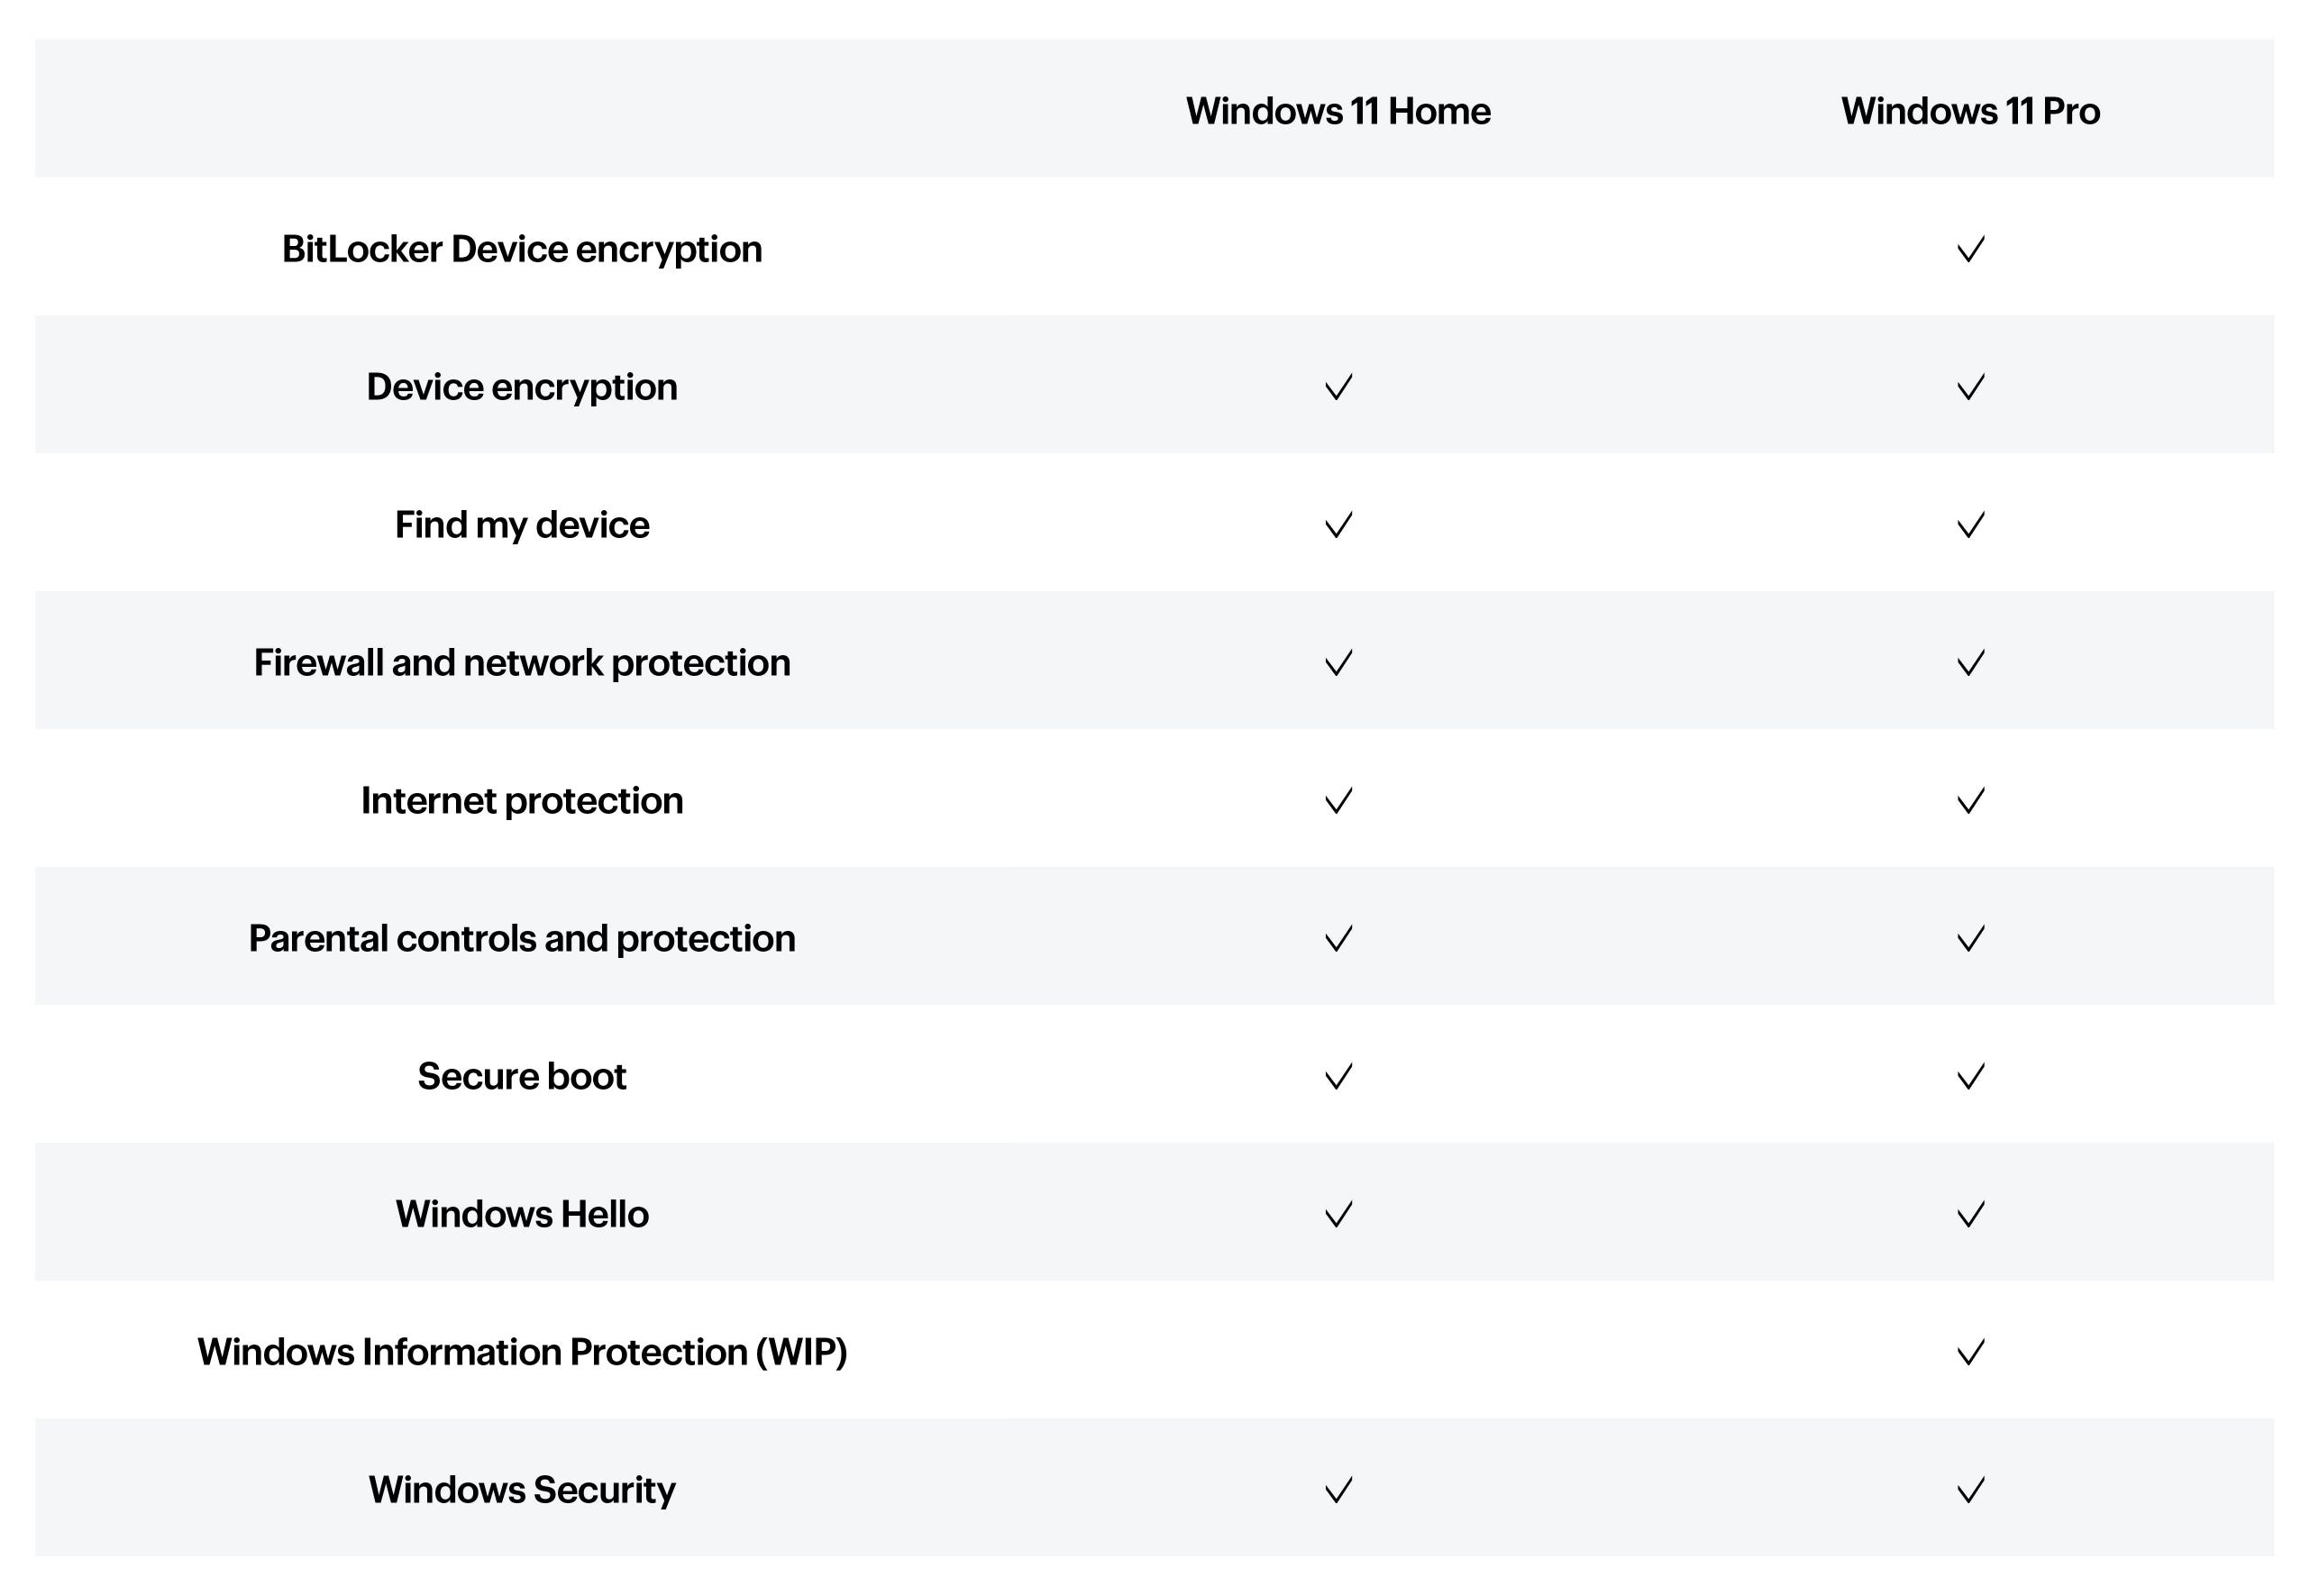Click the Pro checkmark for Parental controls and protection
Screen dimensions: 2310x1596
[x=1970, y=939]
